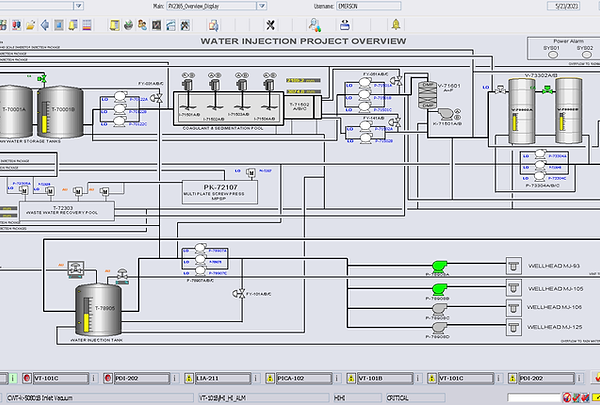The width and height of the screenshot is (600, 405).
Task: Open Main combo box FX2365_Overview_Display
Action: pyautogui.click(x=216, y=6)
